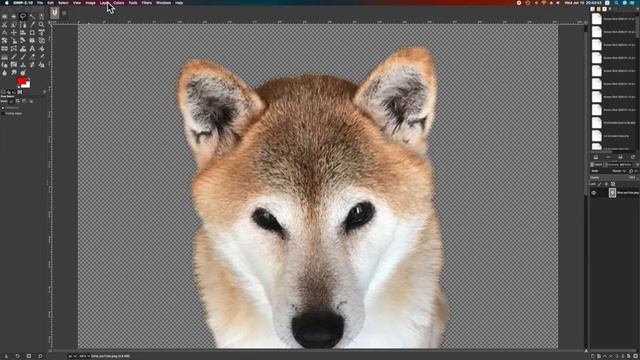Open the Filters menu
The width and height of the screenshot is (640, 360).
click(147, 3)
